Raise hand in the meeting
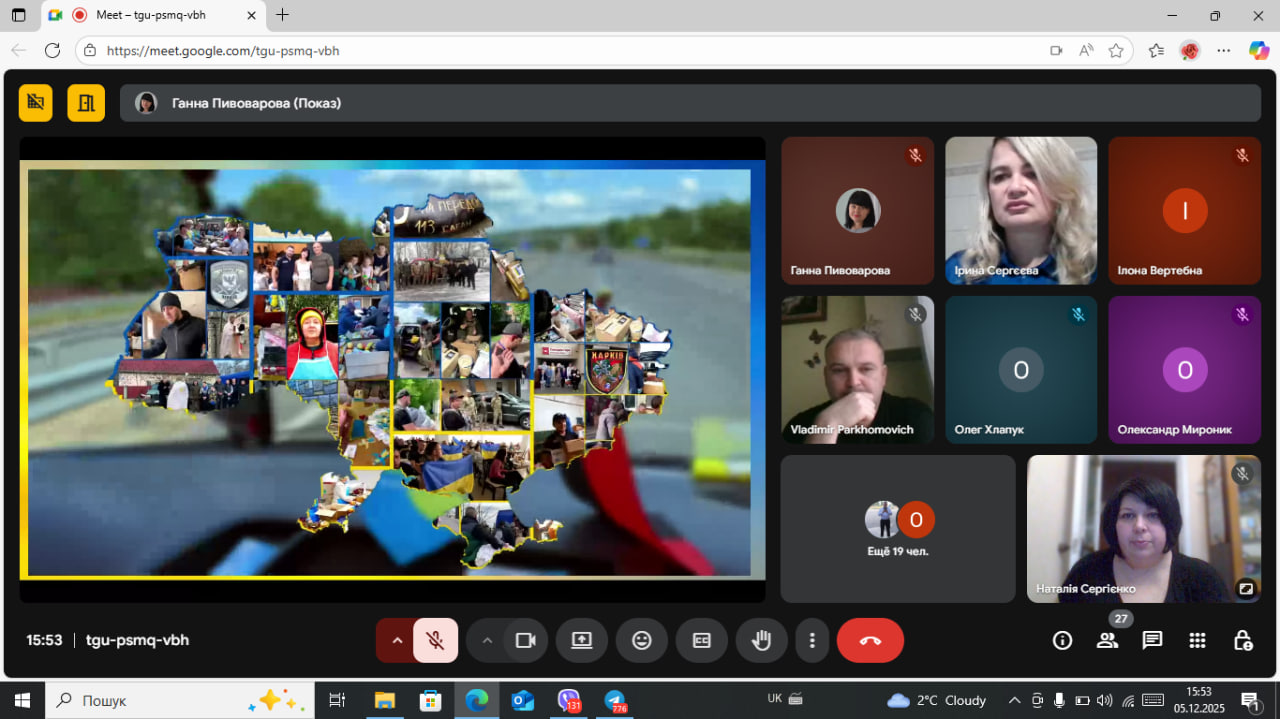Image resolution: width=1280 pixels, height=719 pixels. (x=761, y=640)
